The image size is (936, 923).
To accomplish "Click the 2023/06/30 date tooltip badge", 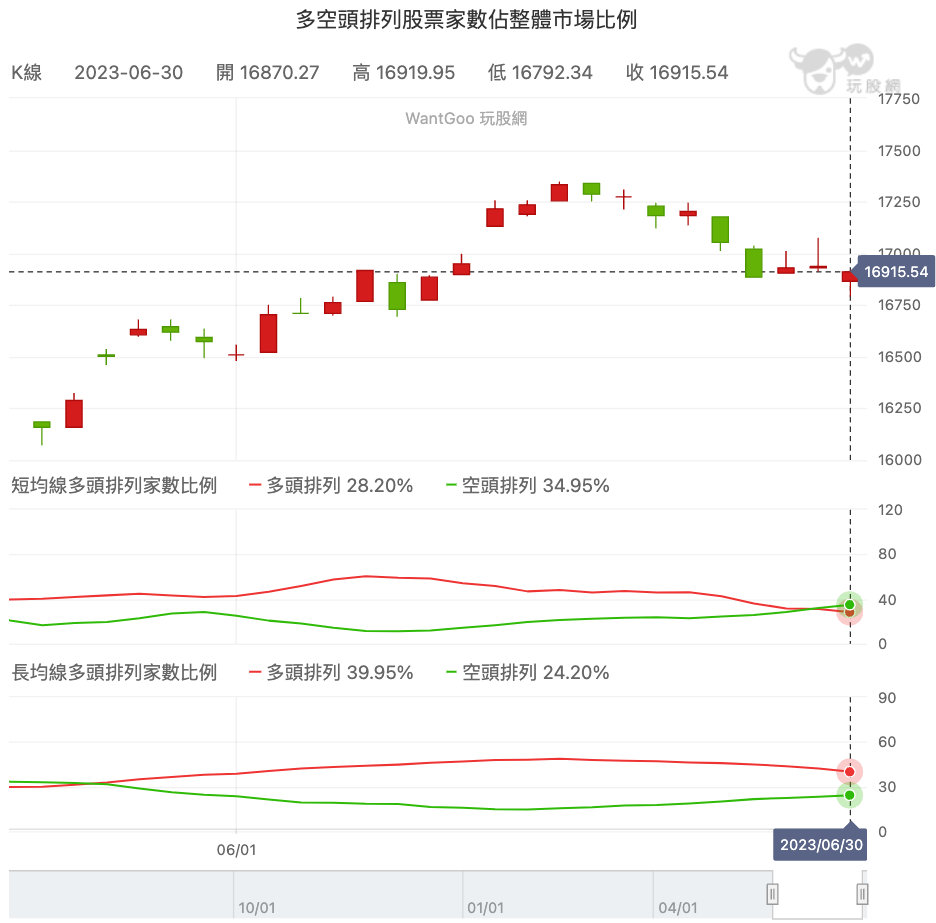I will click(x=820, y=844).
